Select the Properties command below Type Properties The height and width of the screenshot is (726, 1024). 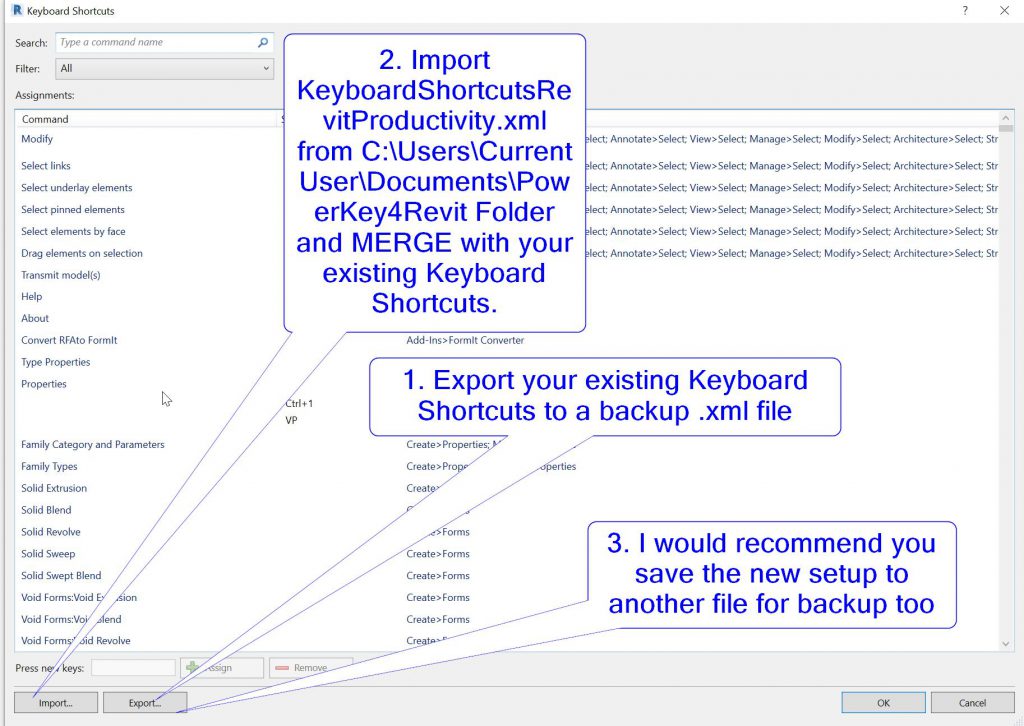click(x=44, y=384)
